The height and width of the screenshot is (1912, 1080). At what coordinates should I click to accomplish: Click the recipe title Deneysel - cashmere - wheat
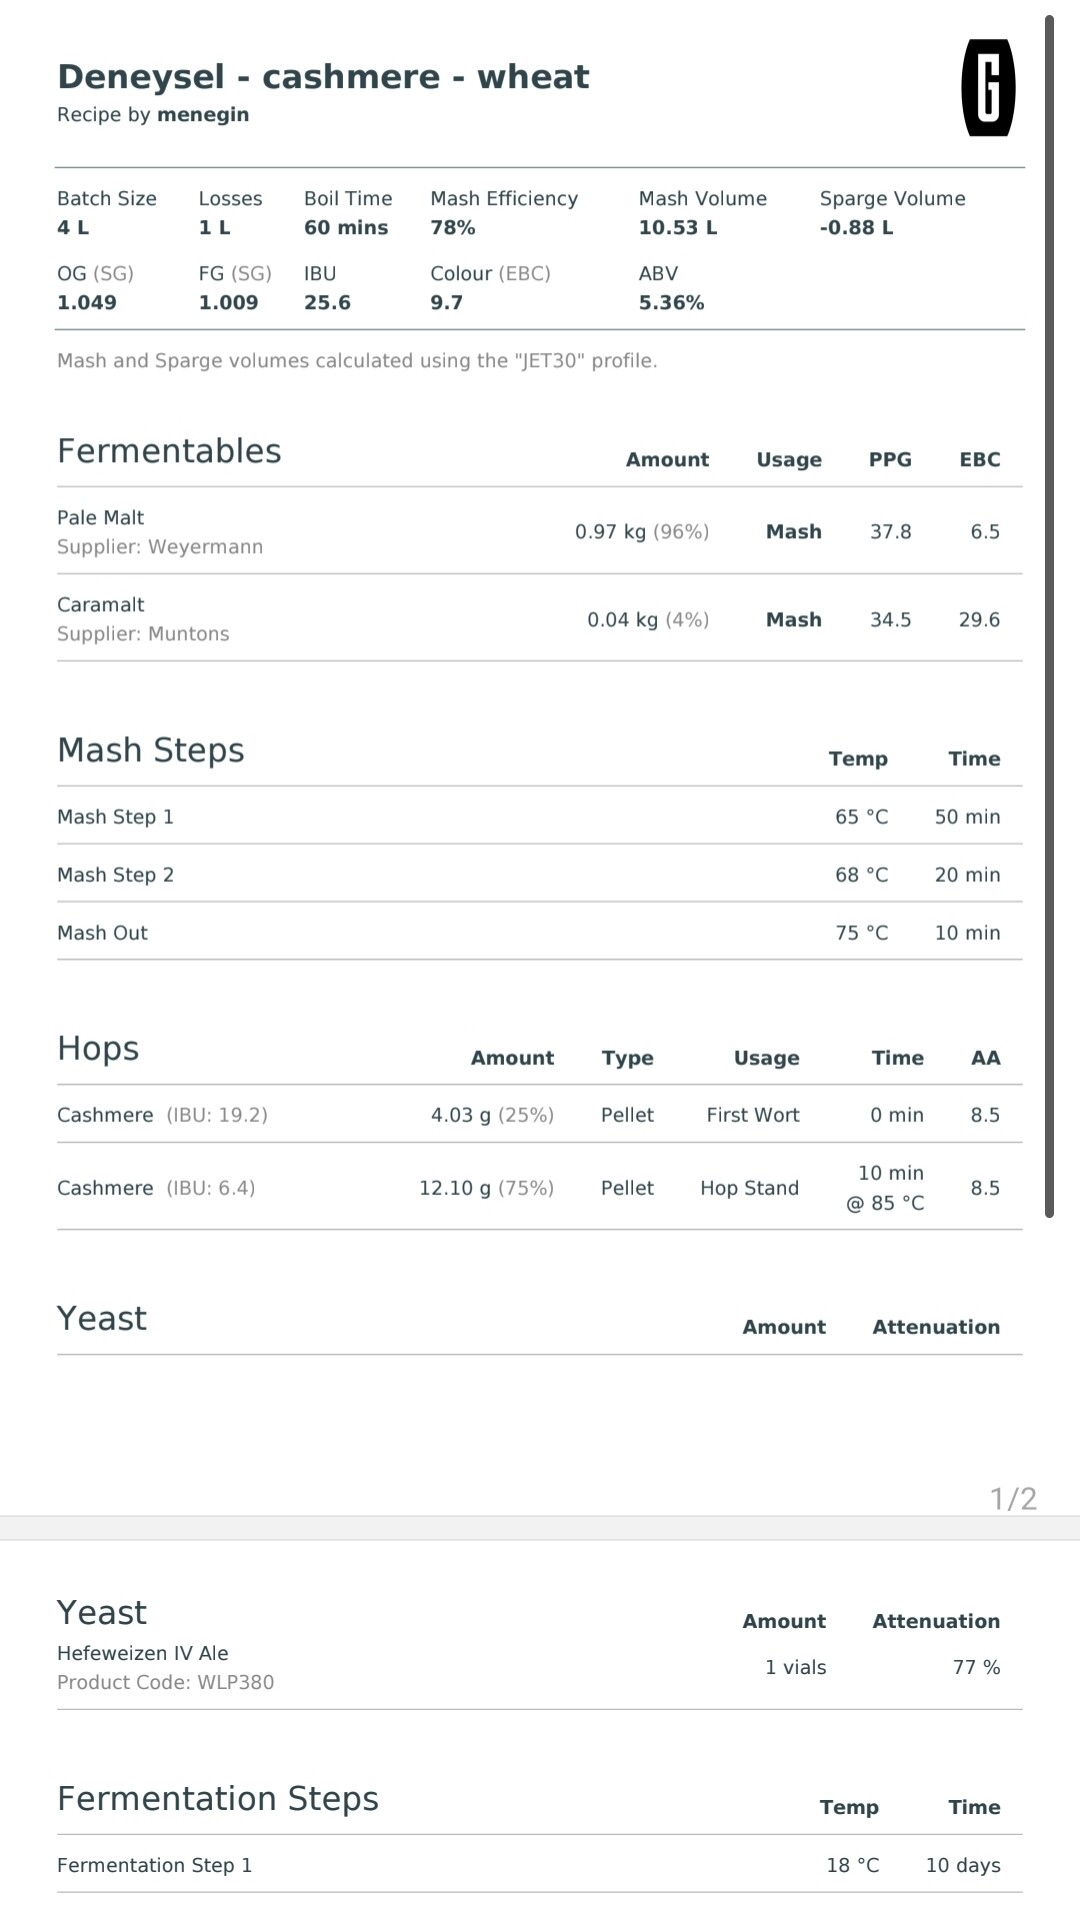pos(323,77)
